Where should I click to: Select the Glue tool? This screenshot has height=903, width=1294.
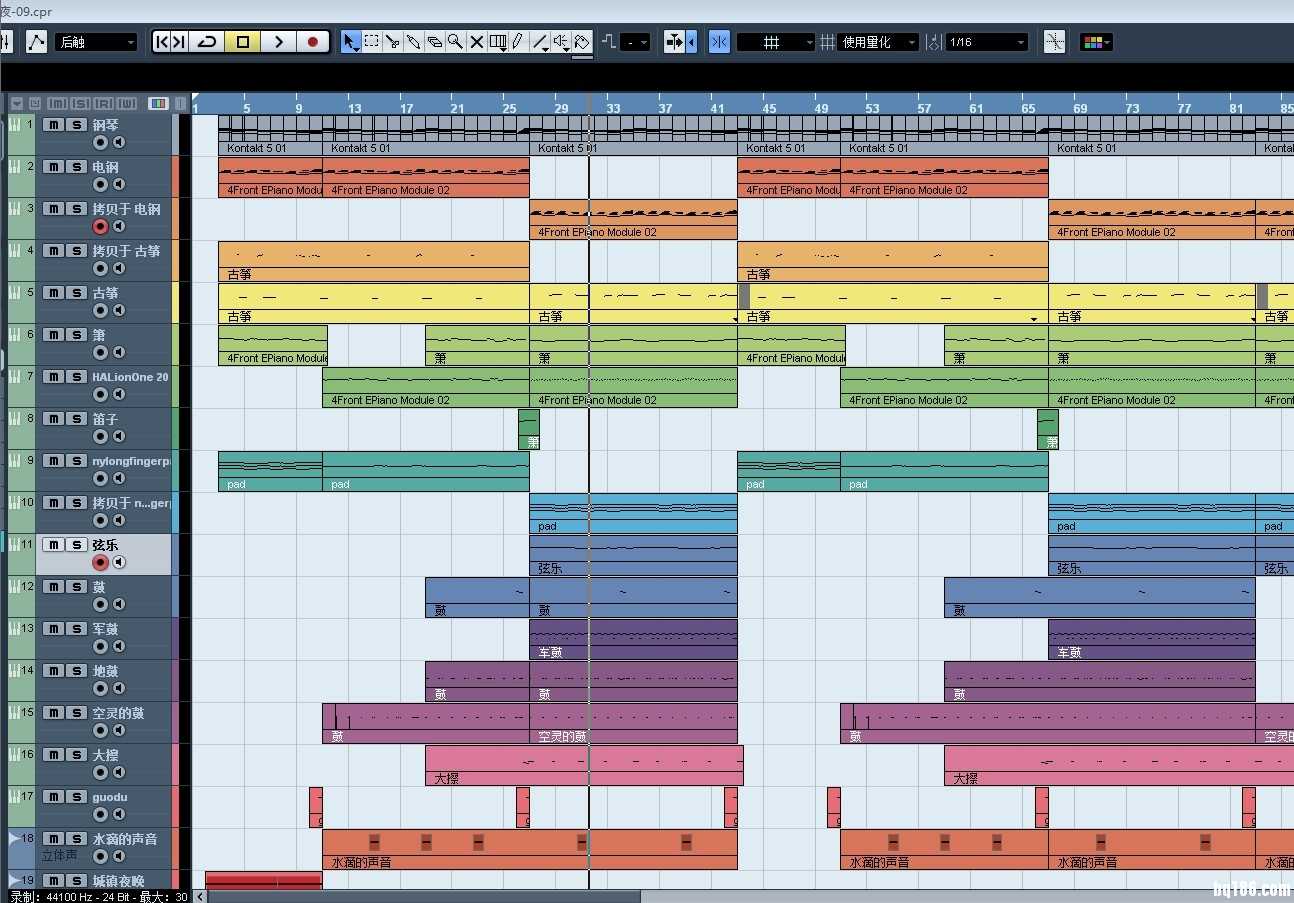[x=413, y=42]
